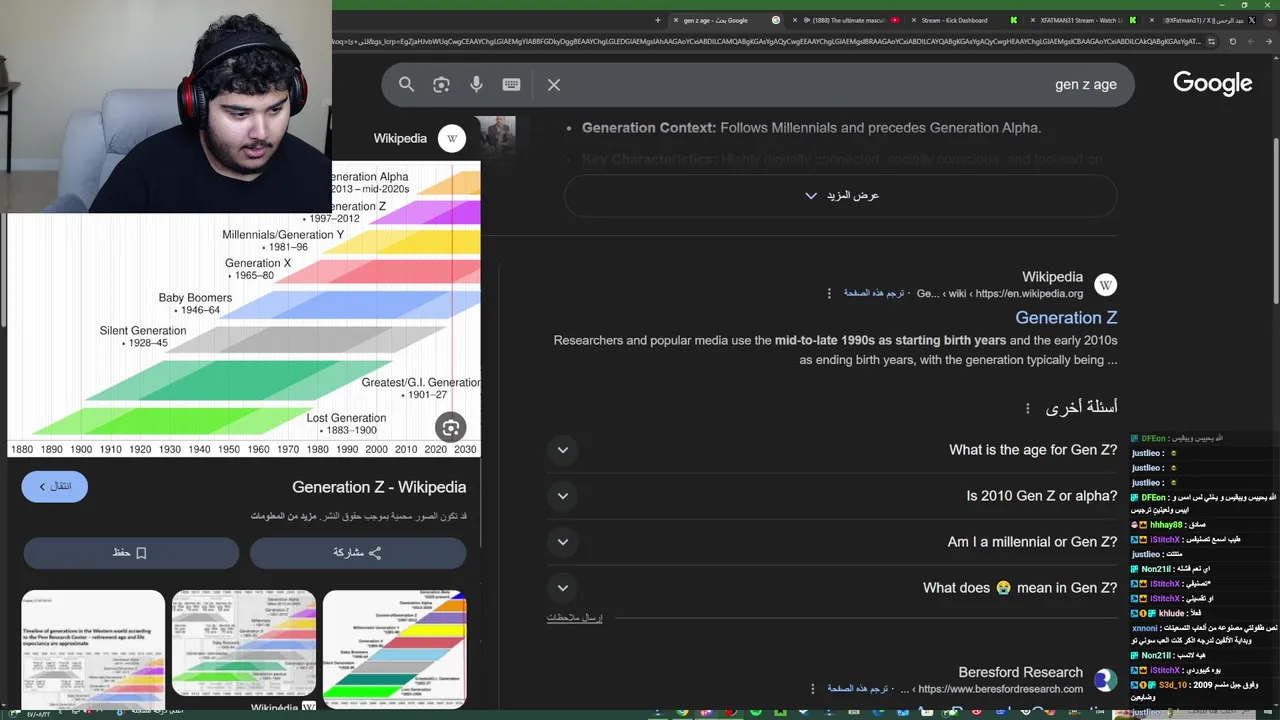Screen dimensions: 1280x720
Task: Close the Stream - Kick Dashboard tab
Action: (914, 20)
